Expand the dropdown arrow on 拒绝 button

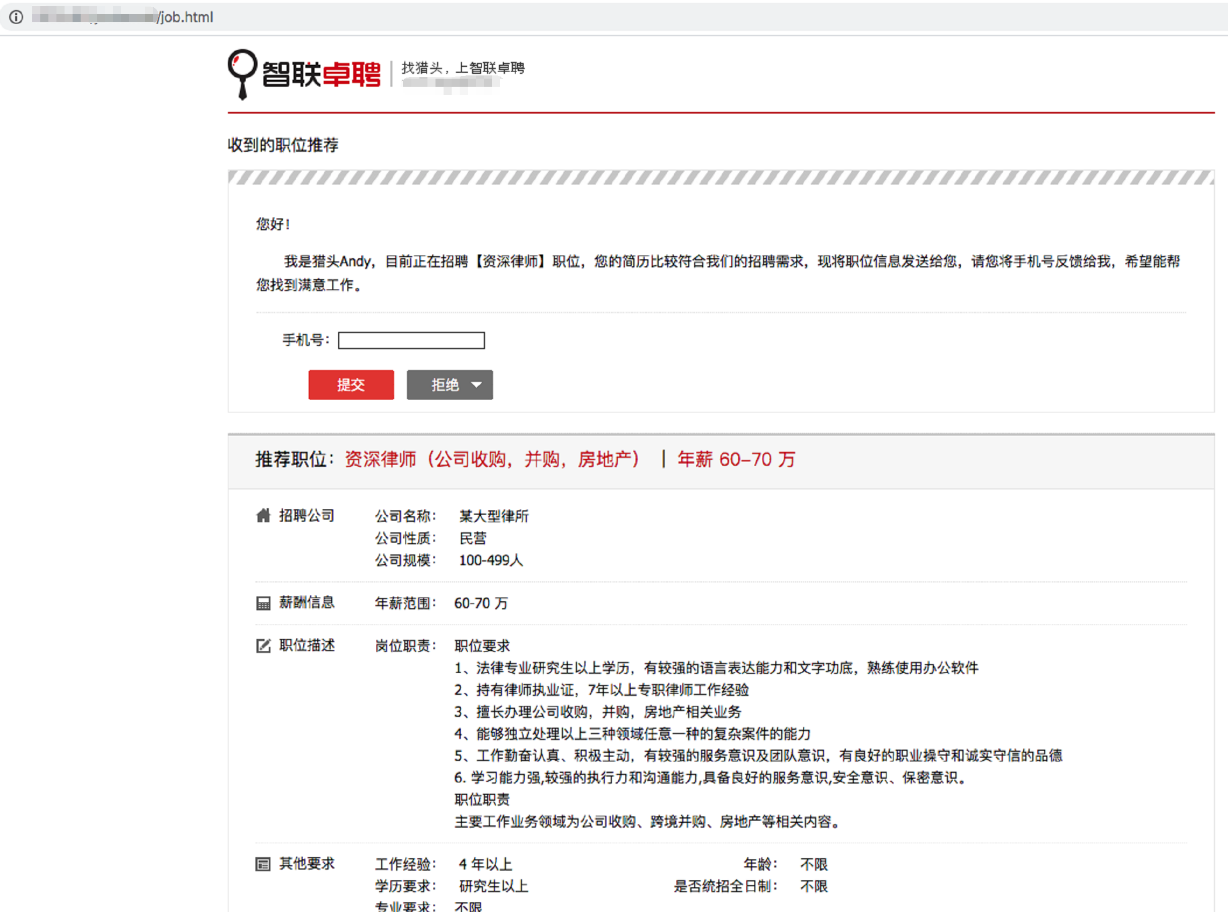tap(477, 385)
